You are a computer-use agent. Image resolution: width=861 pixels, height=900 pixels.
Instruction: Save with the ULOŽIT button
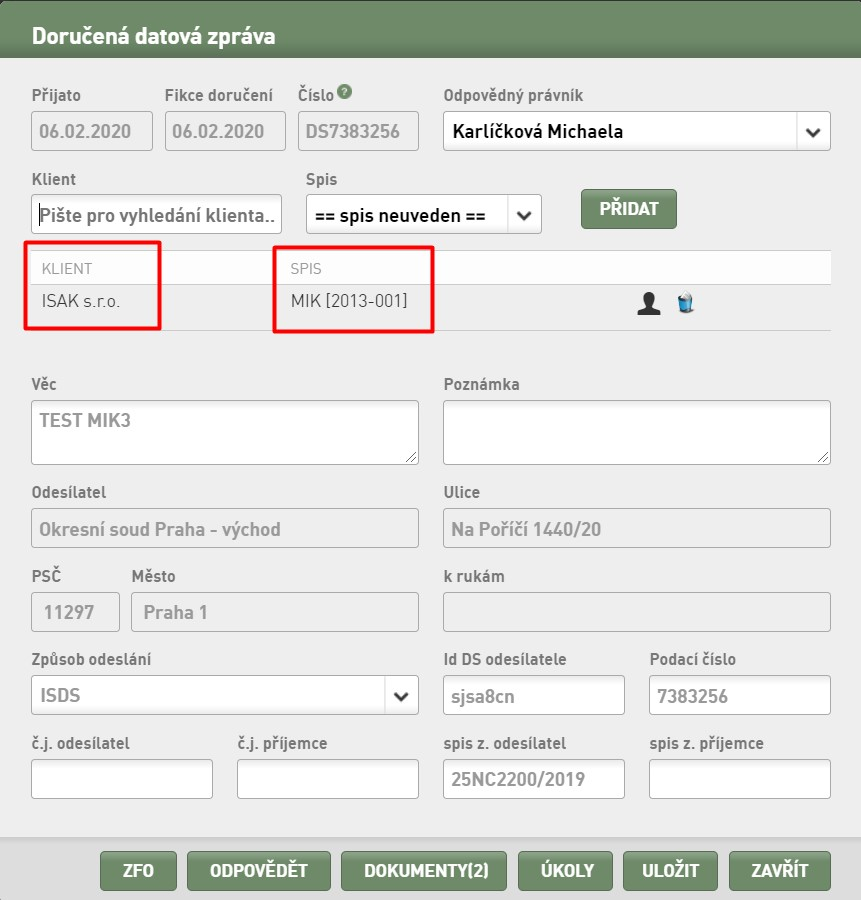point(670,871)
